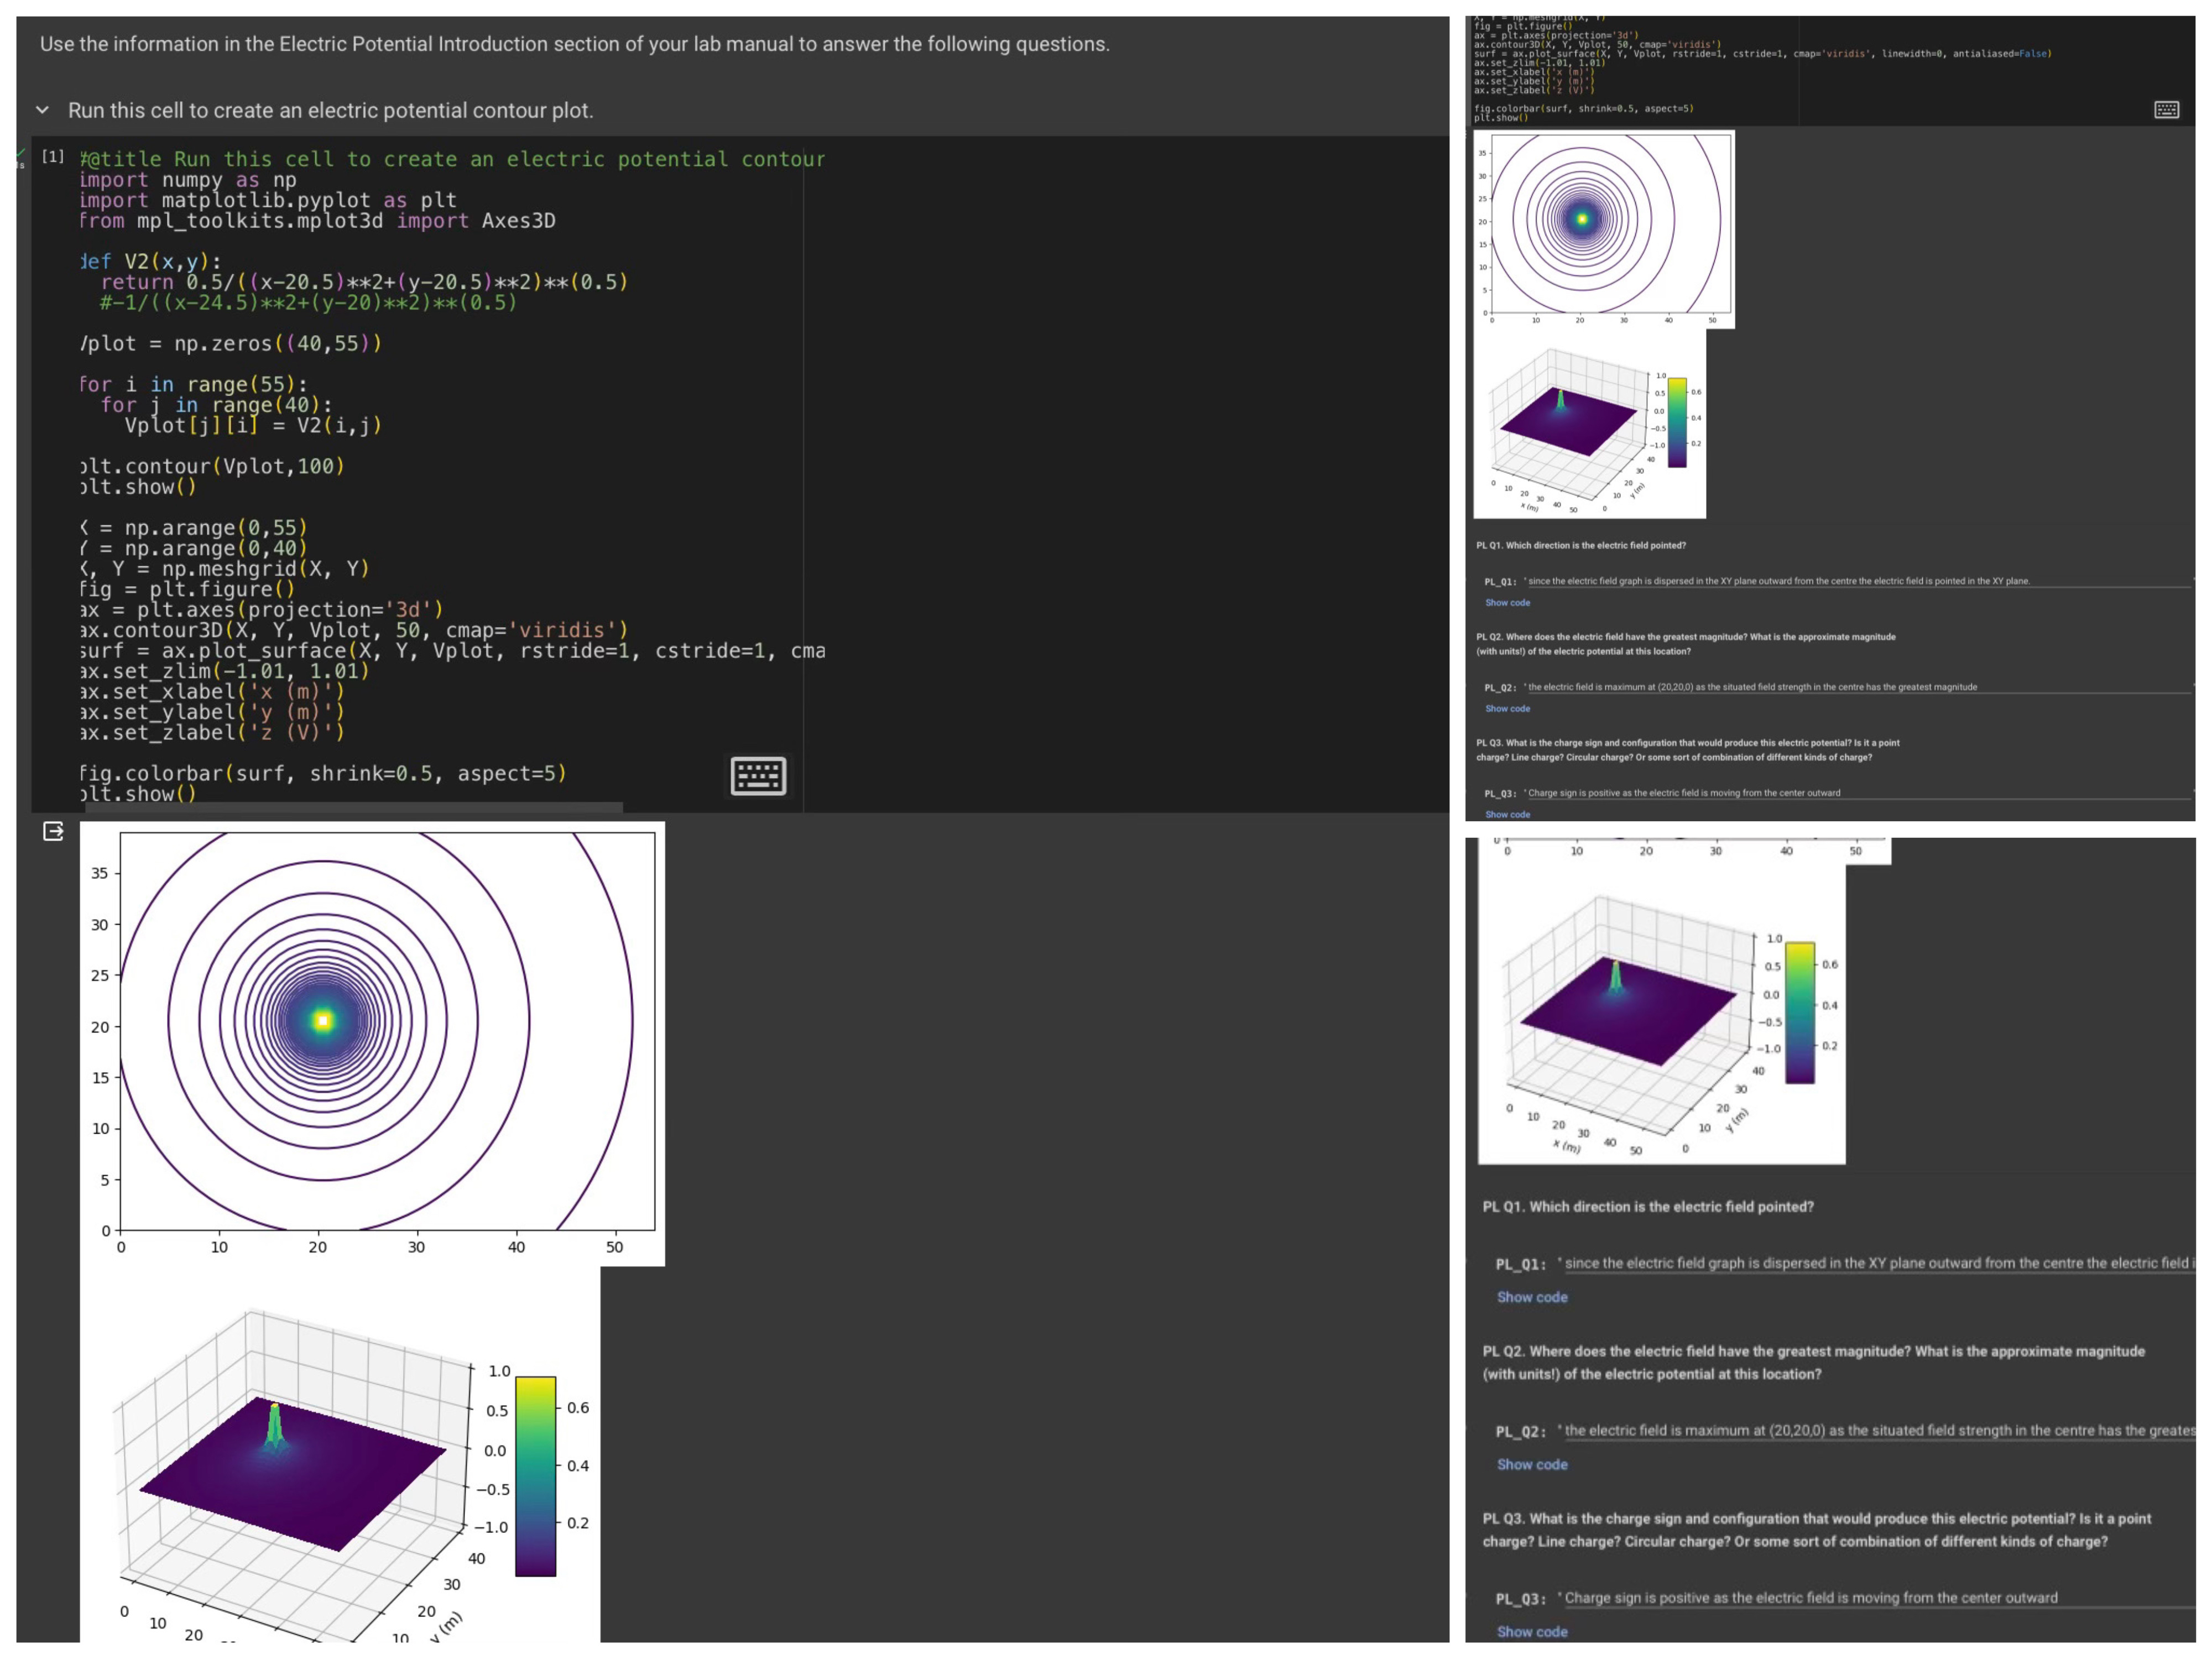Click the viridis colorbar of the large 3D plot
The width and height of the screenshot is (2212, 1659).
[535, 1476]
